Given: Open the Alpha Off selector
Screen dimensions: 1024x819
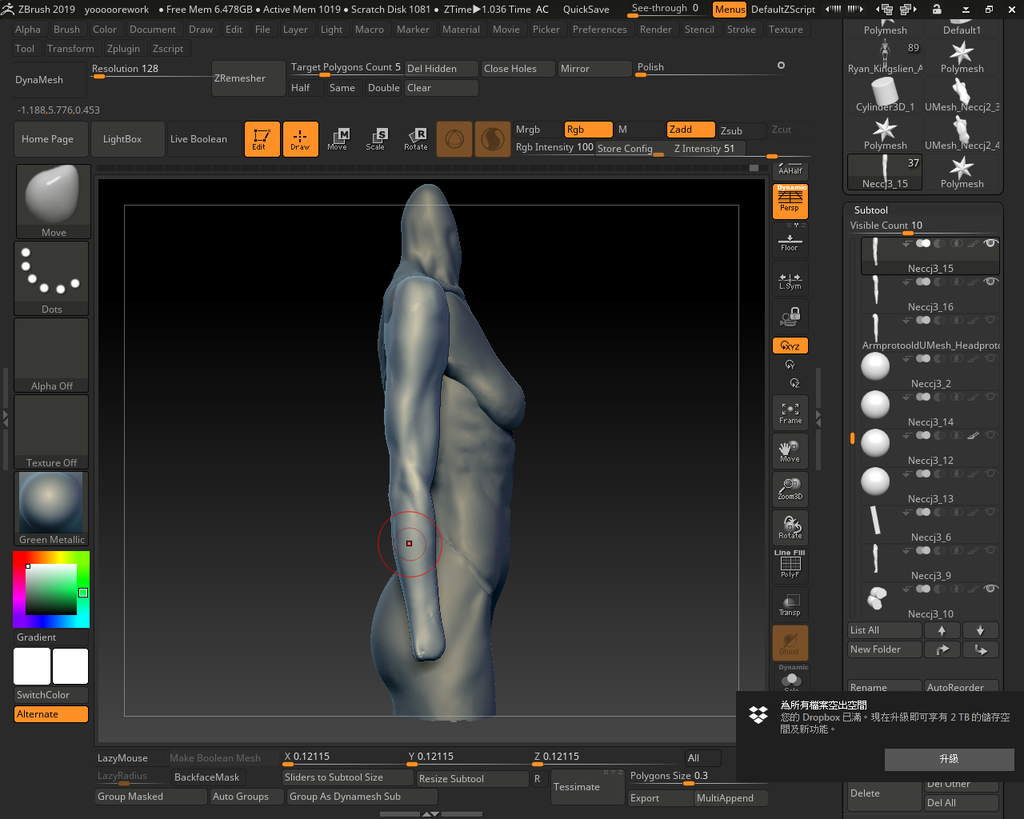Looking at the screenshot, I should 52,355.
